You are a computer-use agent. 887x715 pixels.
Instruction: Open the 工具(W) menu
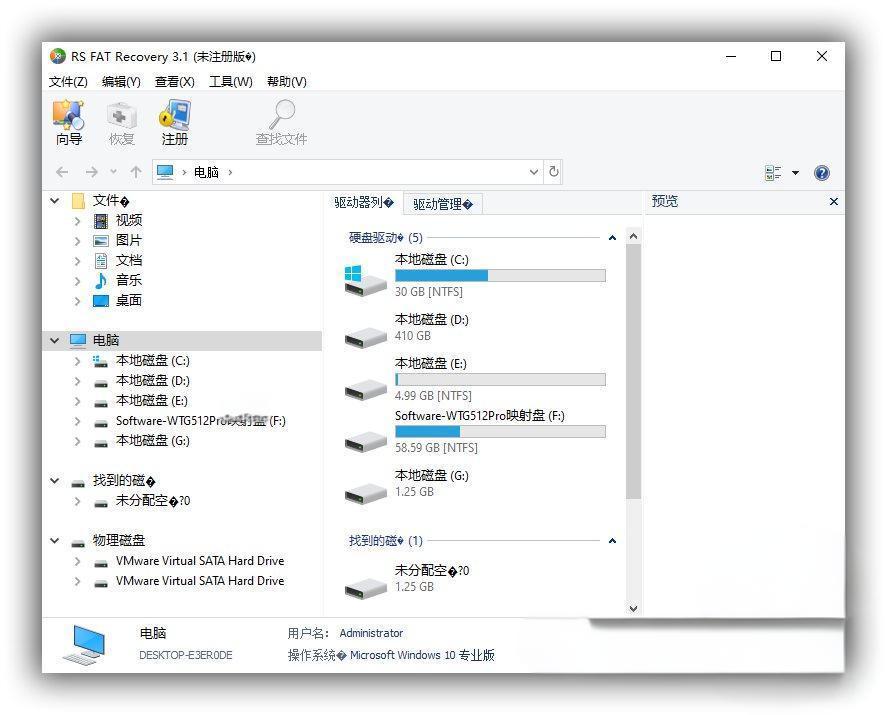(x=231, y=81)
